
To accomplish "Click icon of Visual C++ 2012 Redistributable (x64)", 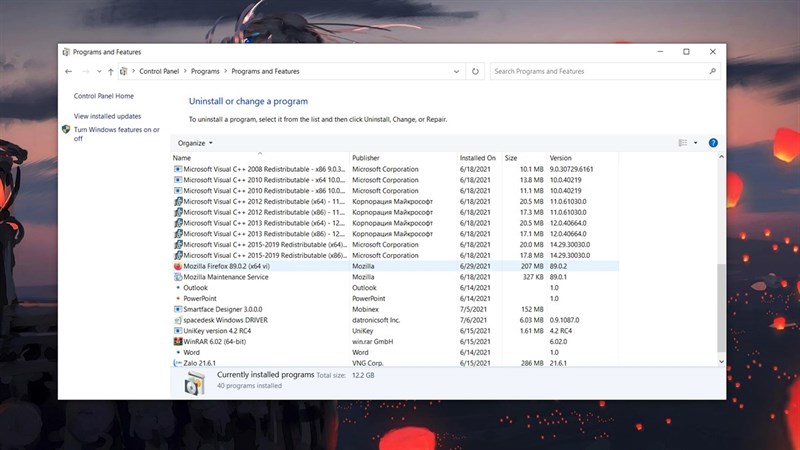I will (x=178, y=202).
